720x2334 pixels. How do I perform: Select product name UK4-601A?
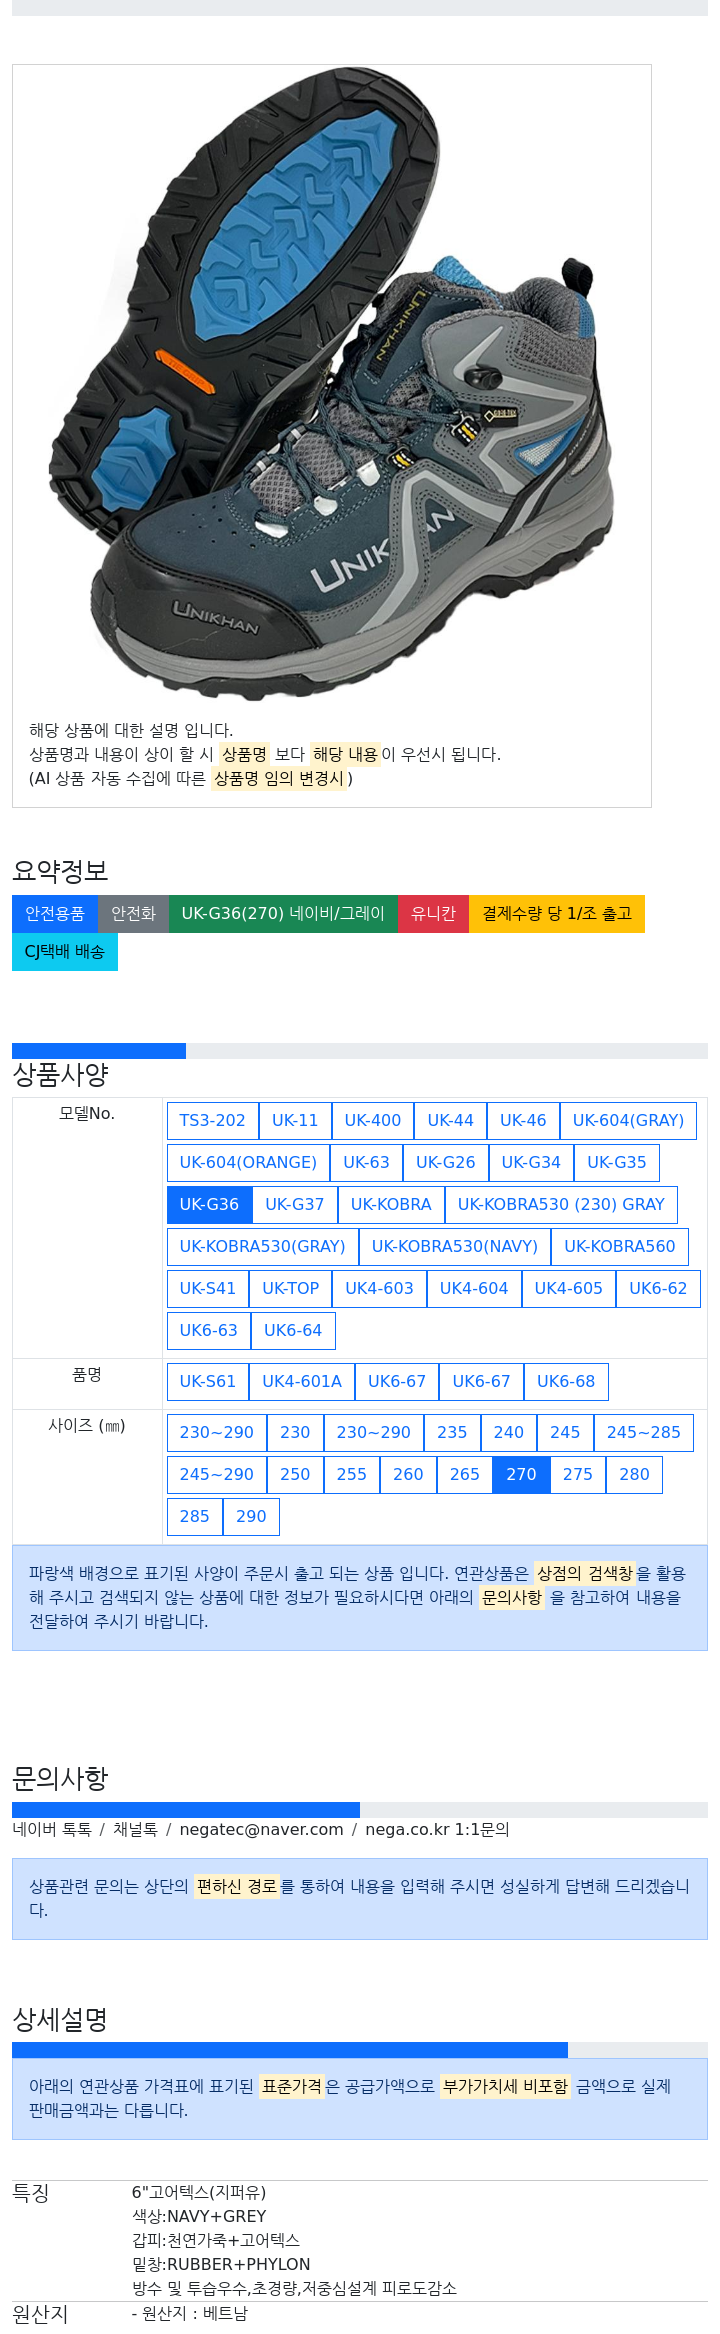click(302, 1382)
